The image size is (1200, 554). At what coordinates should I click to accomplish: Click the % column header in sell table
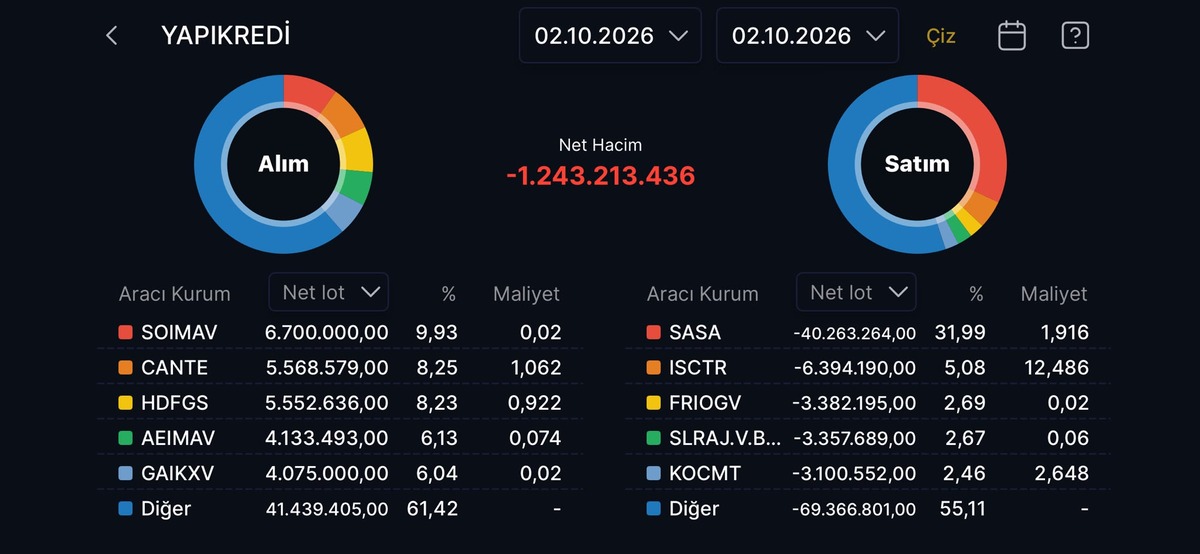click(x=976, y=294)
